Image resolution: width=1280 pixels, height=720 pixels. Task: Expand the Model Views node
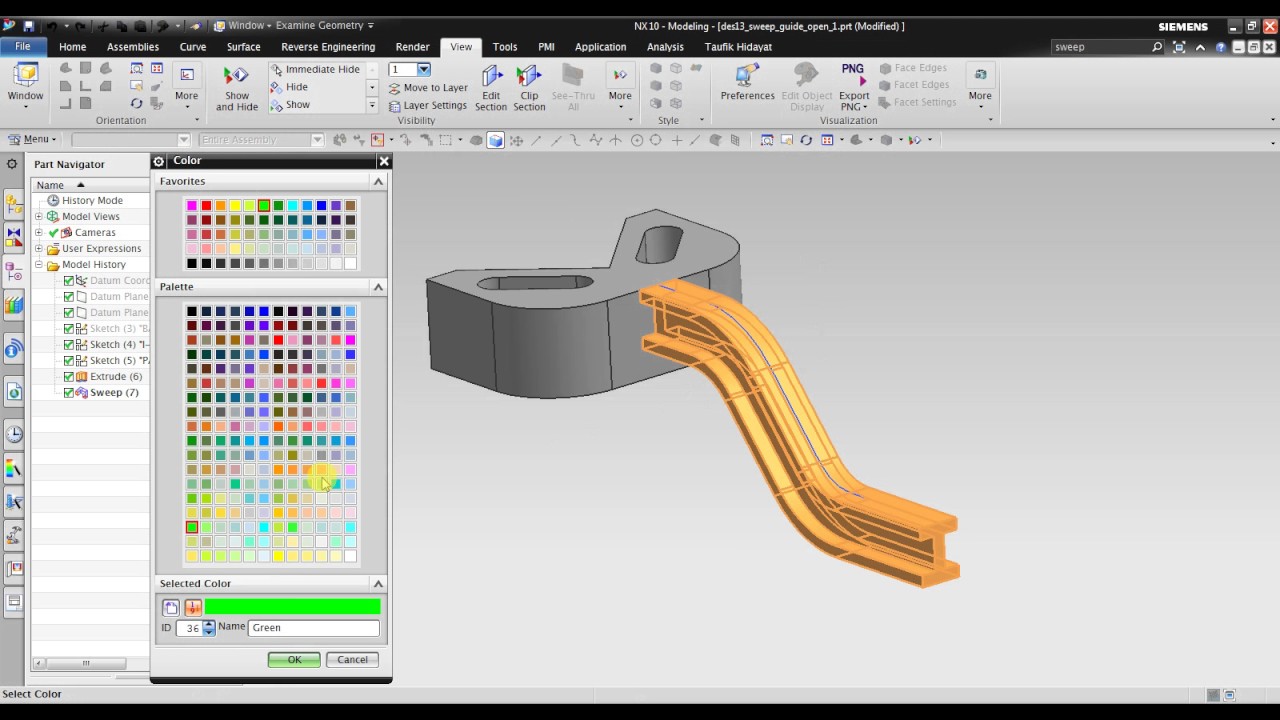tap(39, 217)
